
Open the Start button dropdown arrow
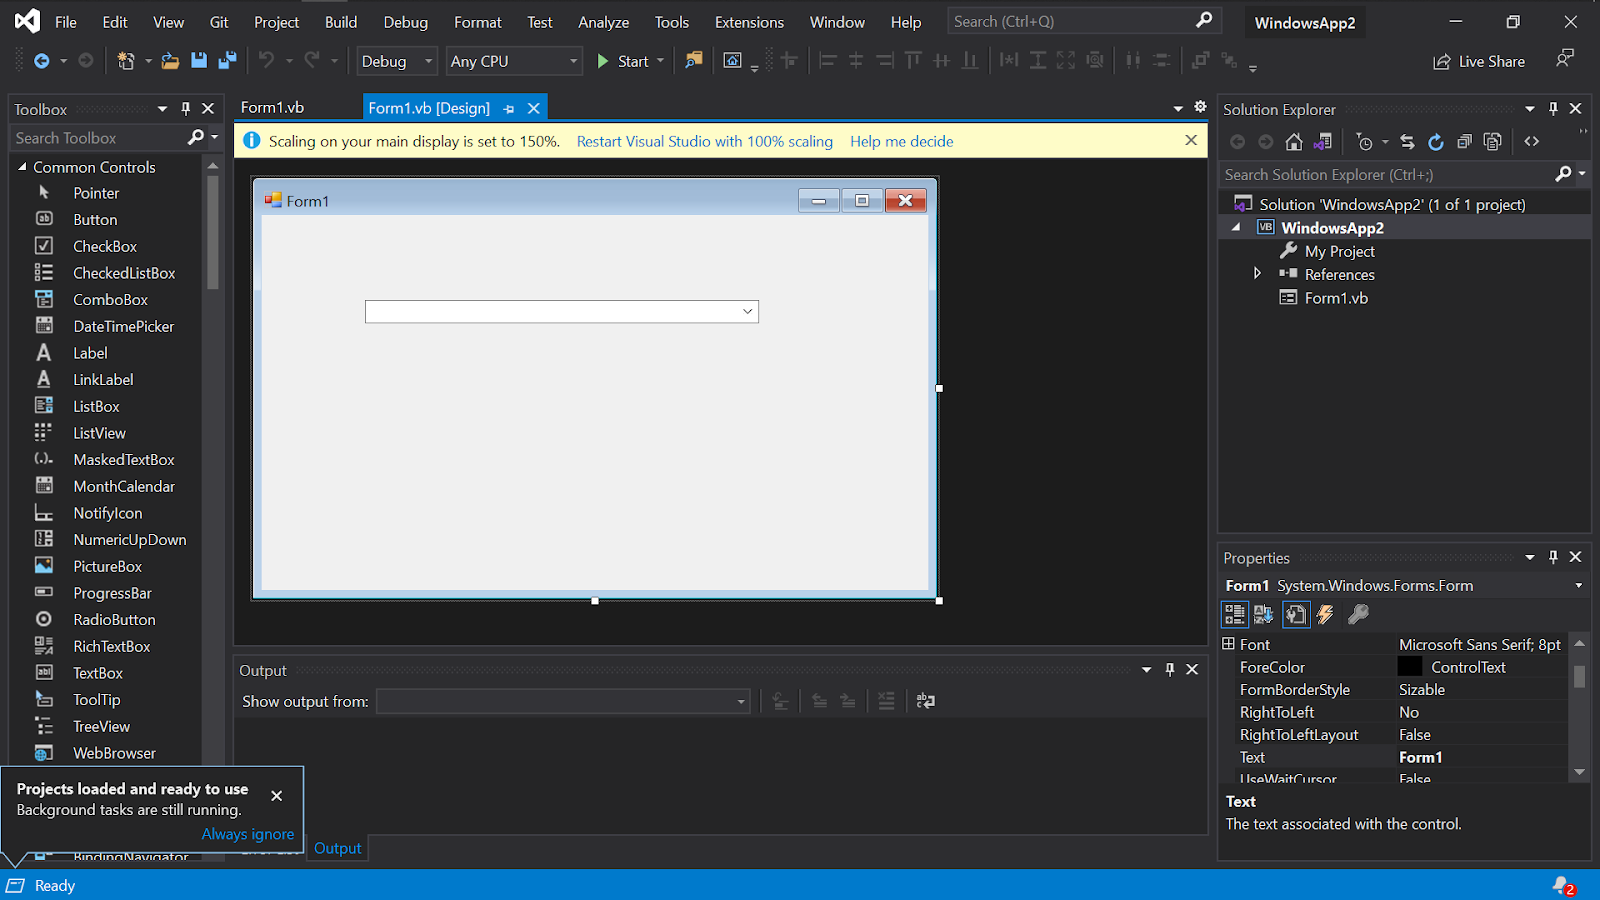coord(660,61)
